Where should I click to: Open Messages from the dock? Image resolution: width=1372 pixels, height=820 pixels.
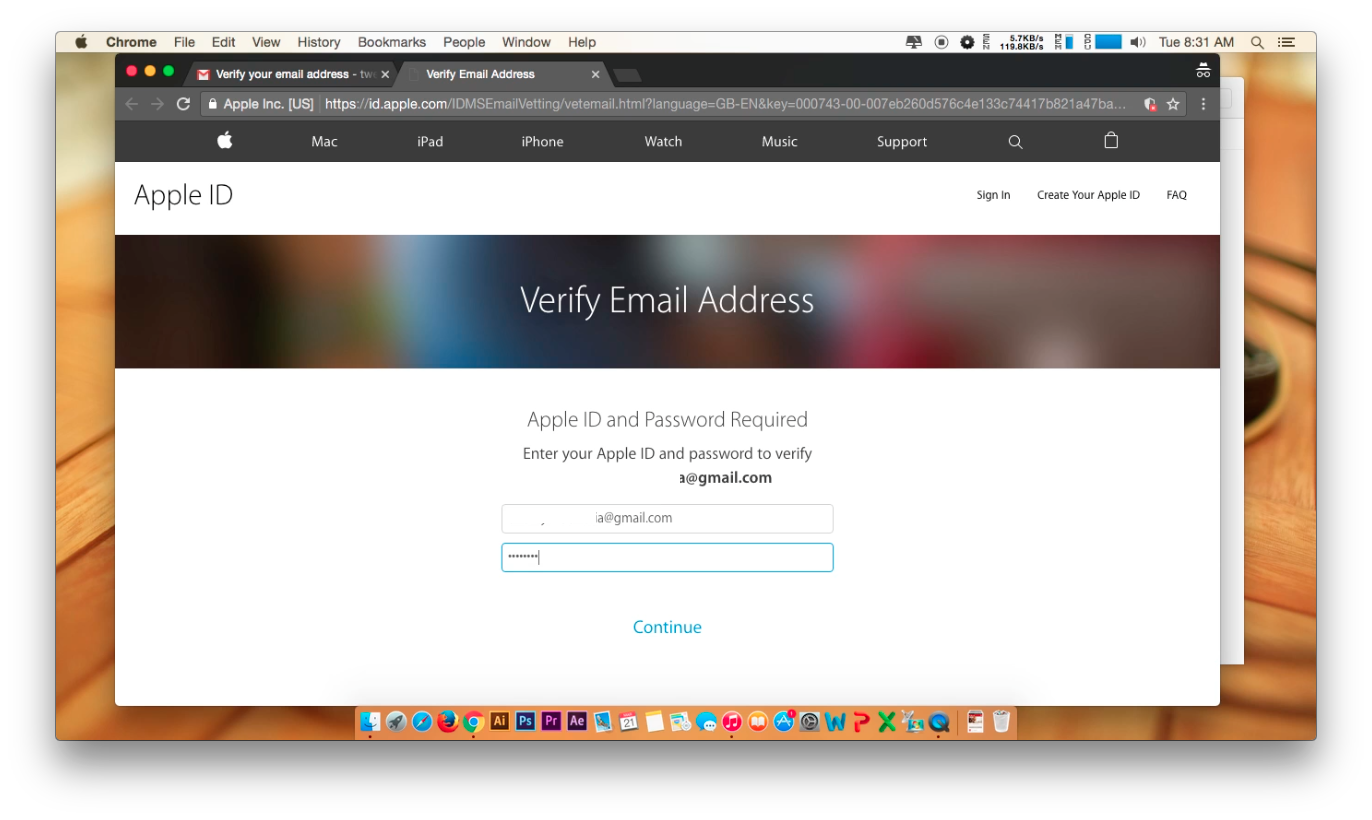(706, 721)
